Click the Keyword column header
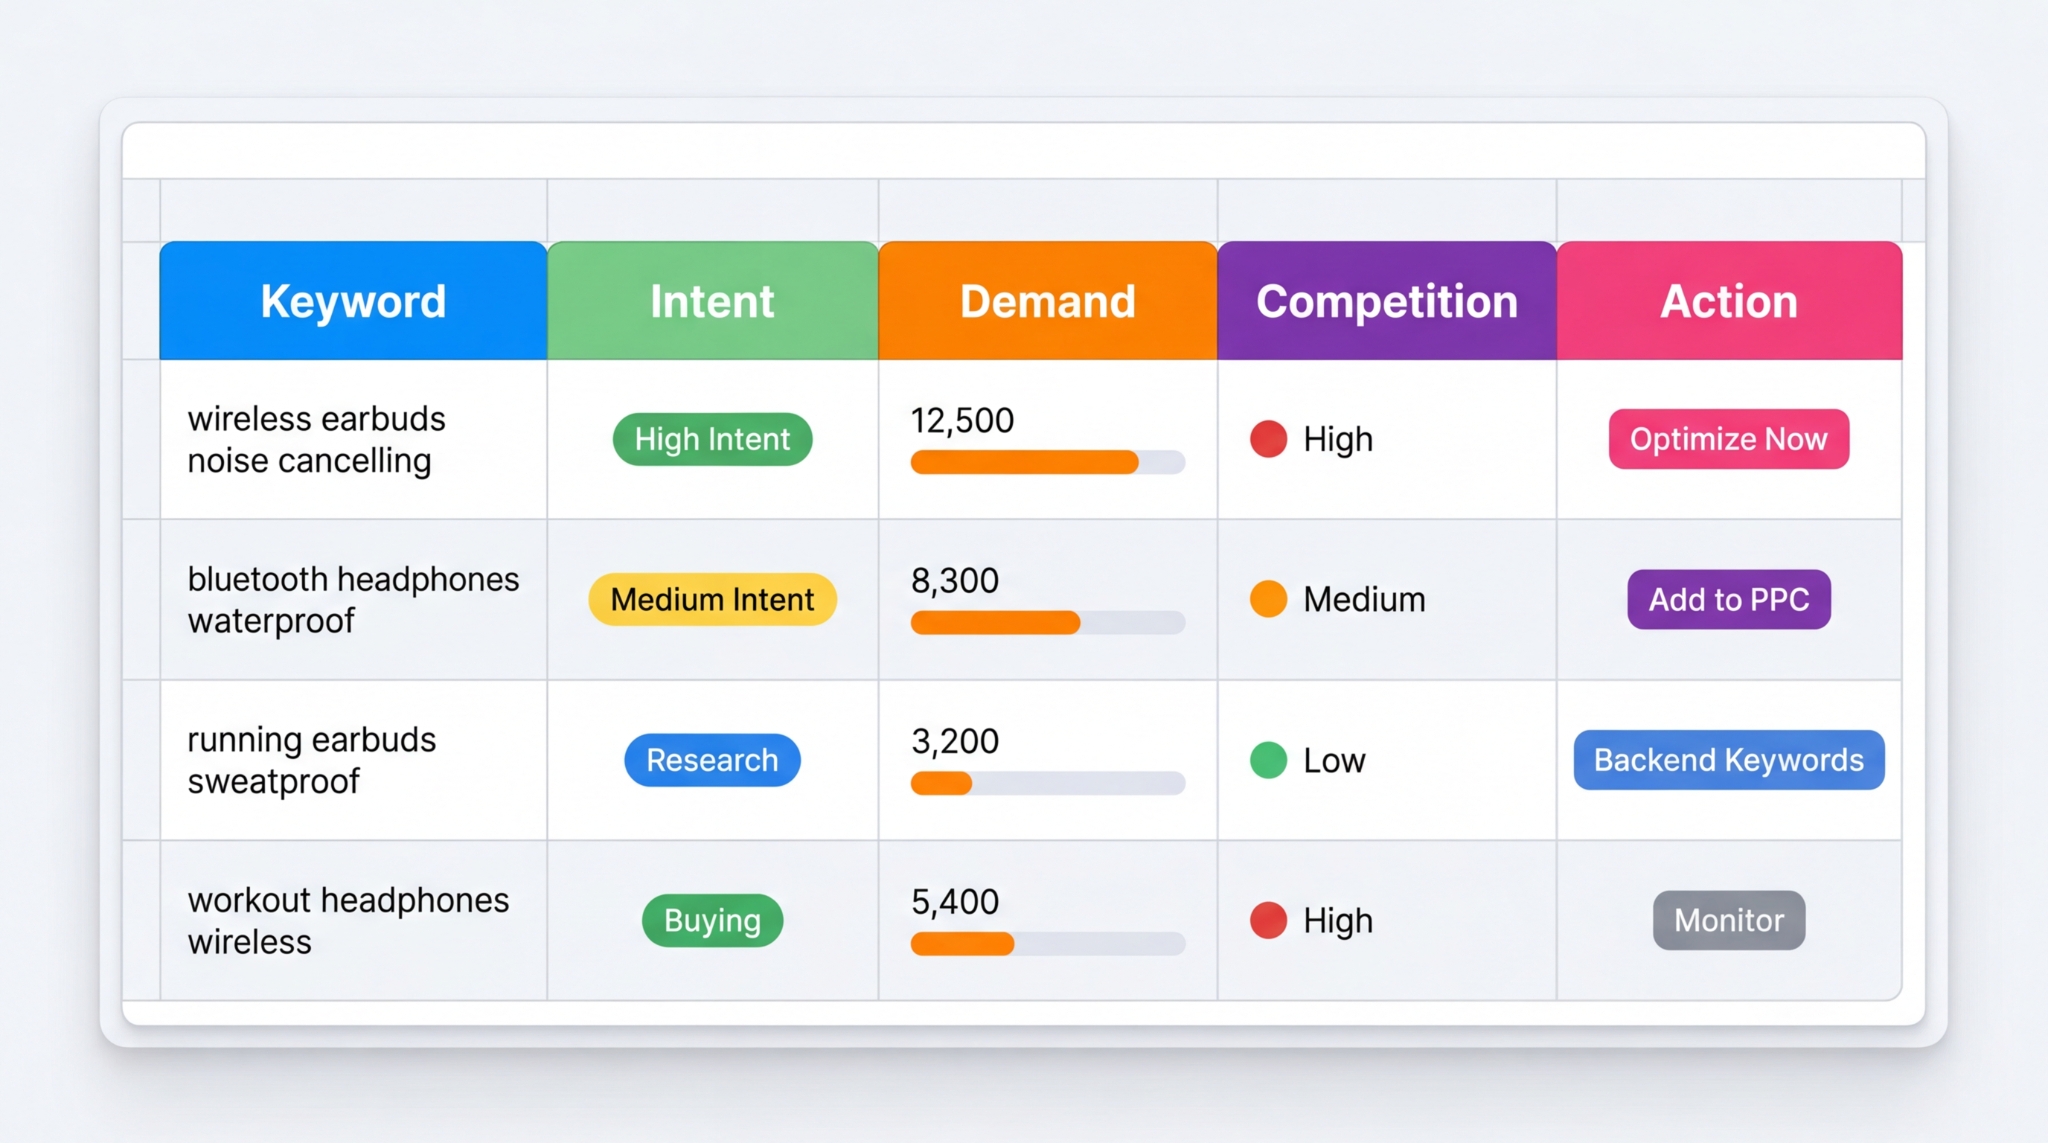This screenshot has height=1143, width=2048. (352, 300)
